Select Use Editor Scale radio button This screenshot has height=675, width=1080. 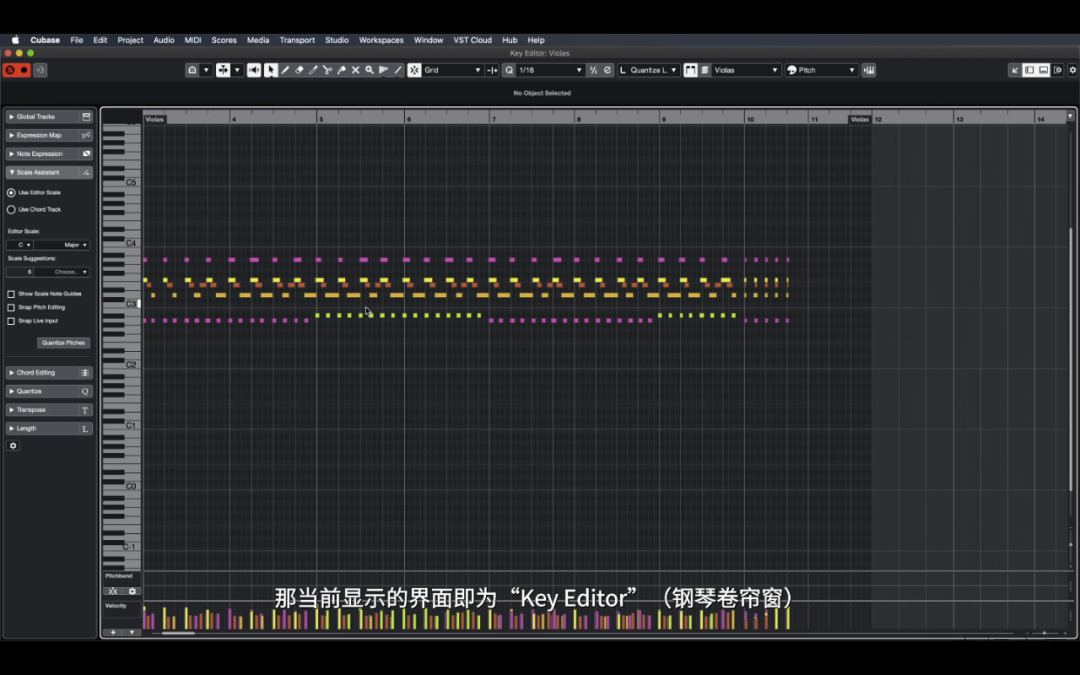coord(11,193)
